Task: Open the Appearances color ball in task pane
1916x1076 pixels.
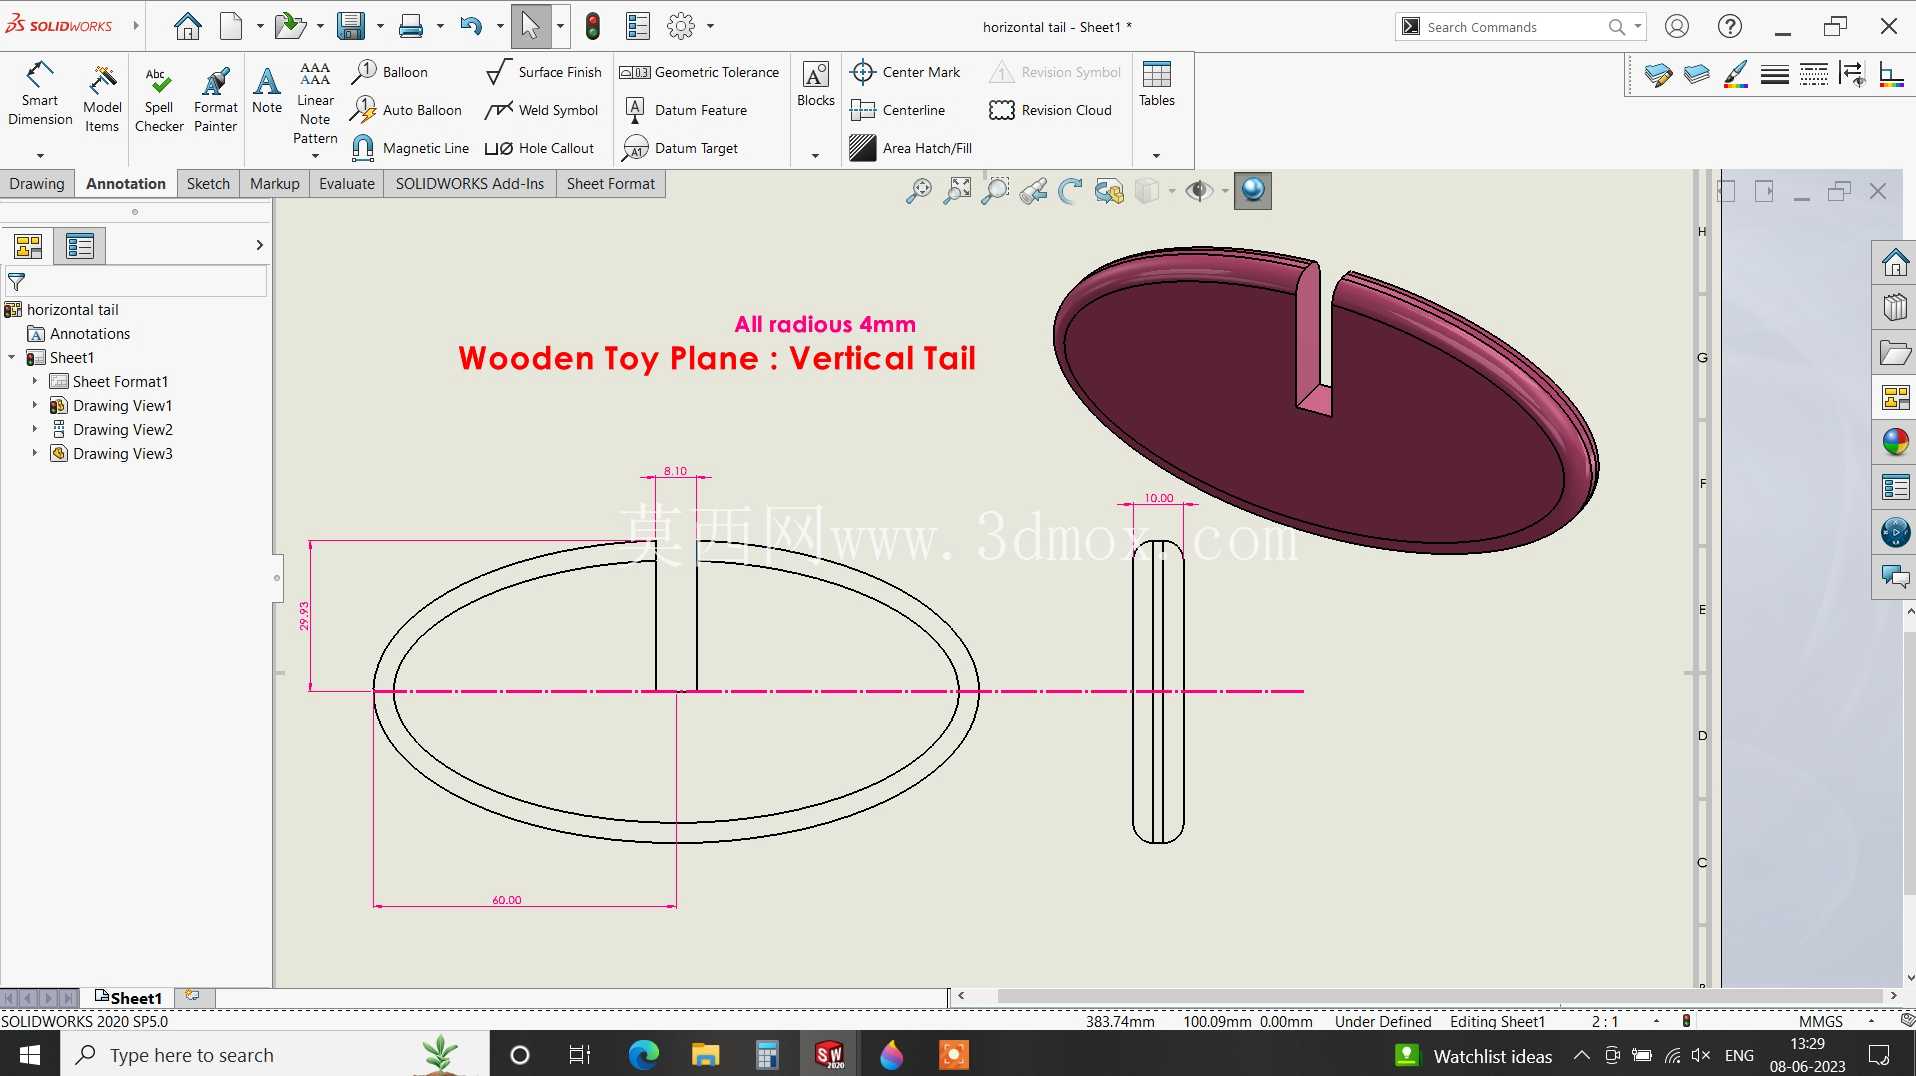Action: click(x=1895, y=442)
